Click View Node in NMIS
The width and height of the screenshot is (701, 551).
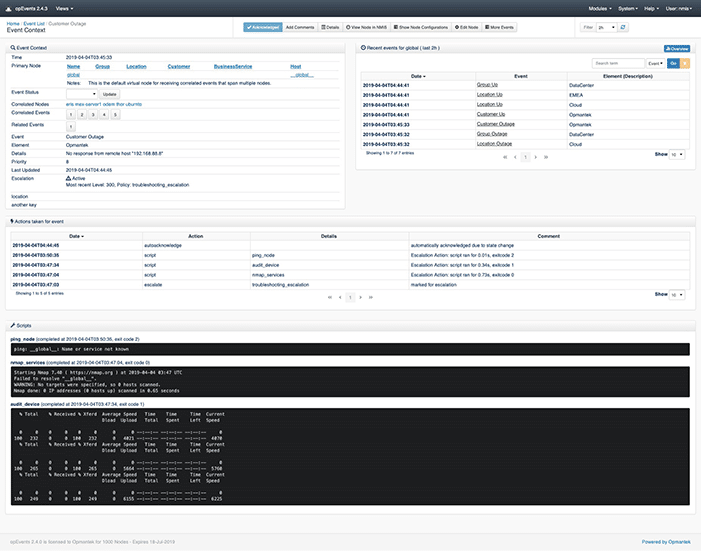(366, 27)
